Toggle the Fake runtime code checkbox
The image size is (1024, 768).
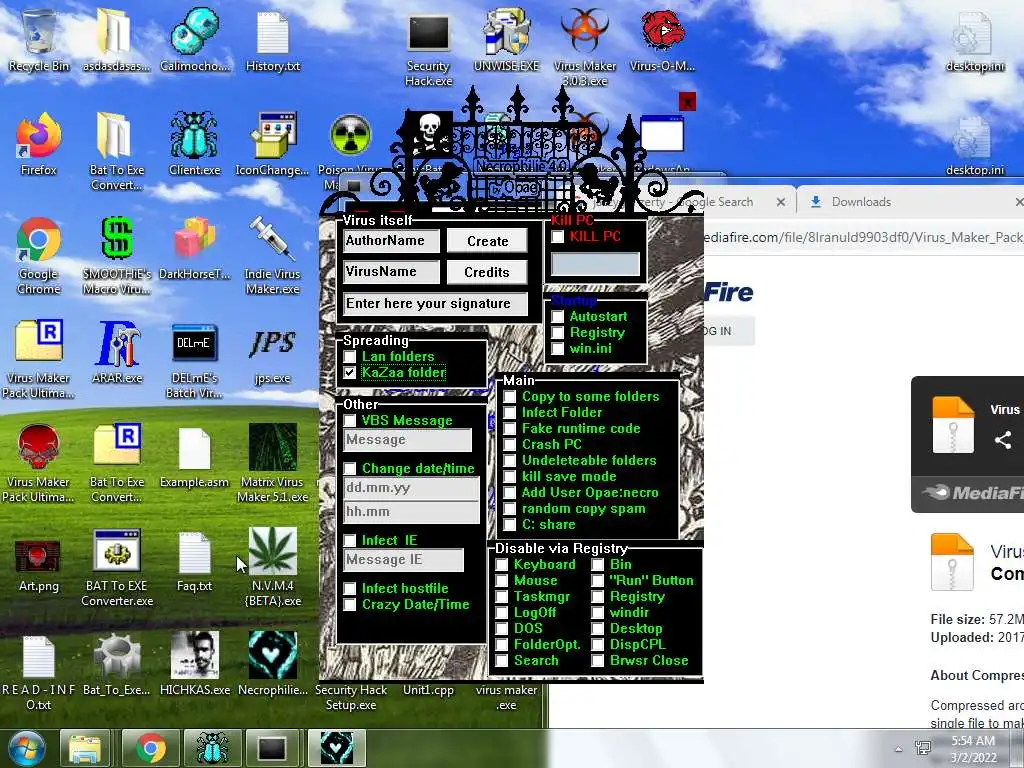pyautogui.click(x=510, y=428)
